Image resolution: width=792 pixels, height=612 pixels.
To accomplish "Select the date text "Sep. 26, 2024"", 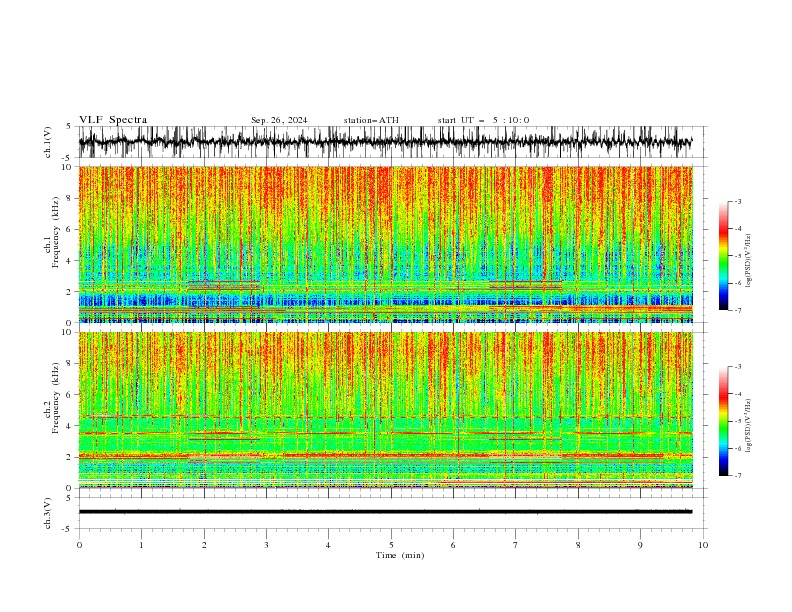I will coord(279,120).
